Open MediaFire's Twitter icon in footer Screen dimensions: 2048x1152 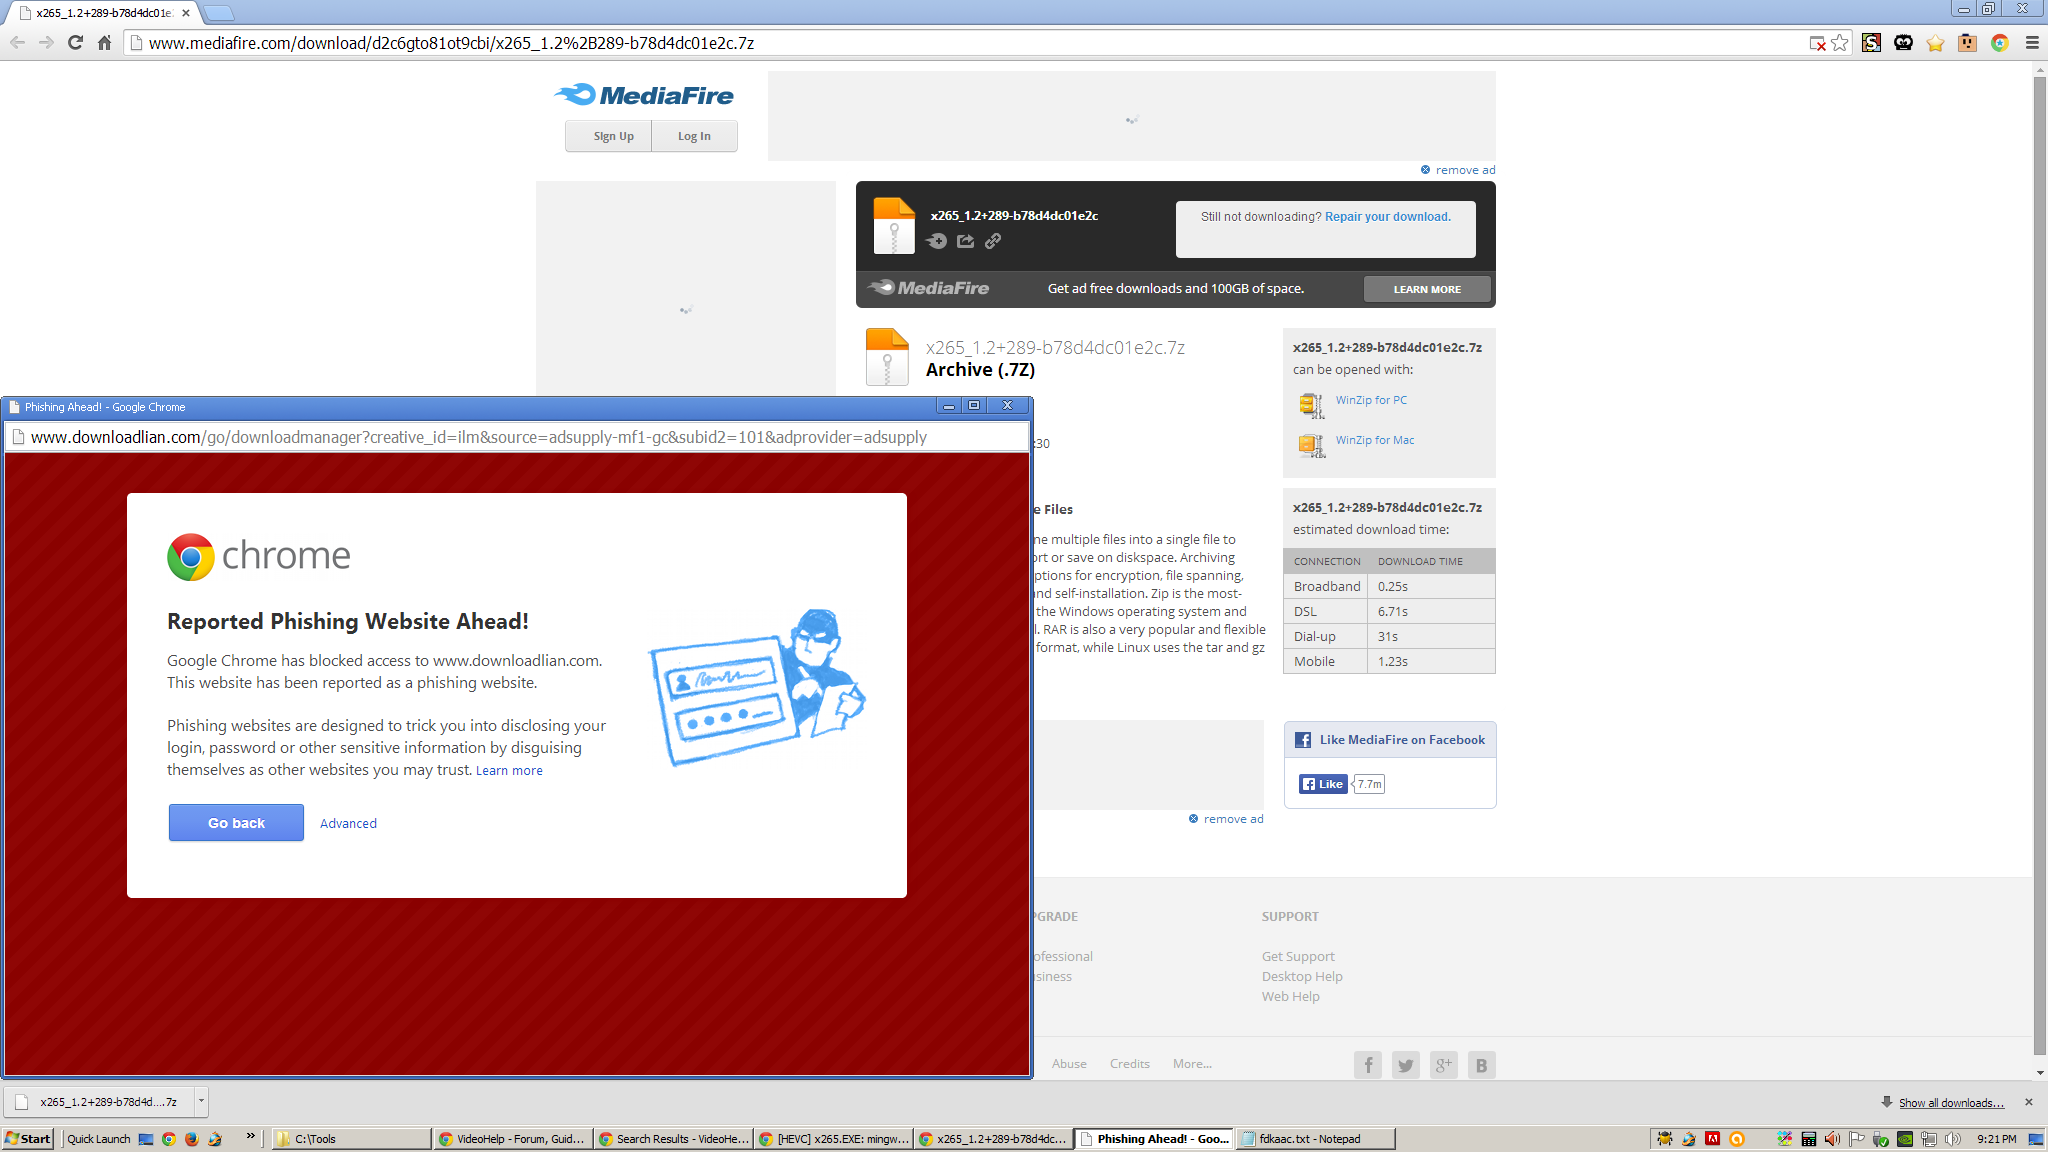[x=1405, y=1065]
